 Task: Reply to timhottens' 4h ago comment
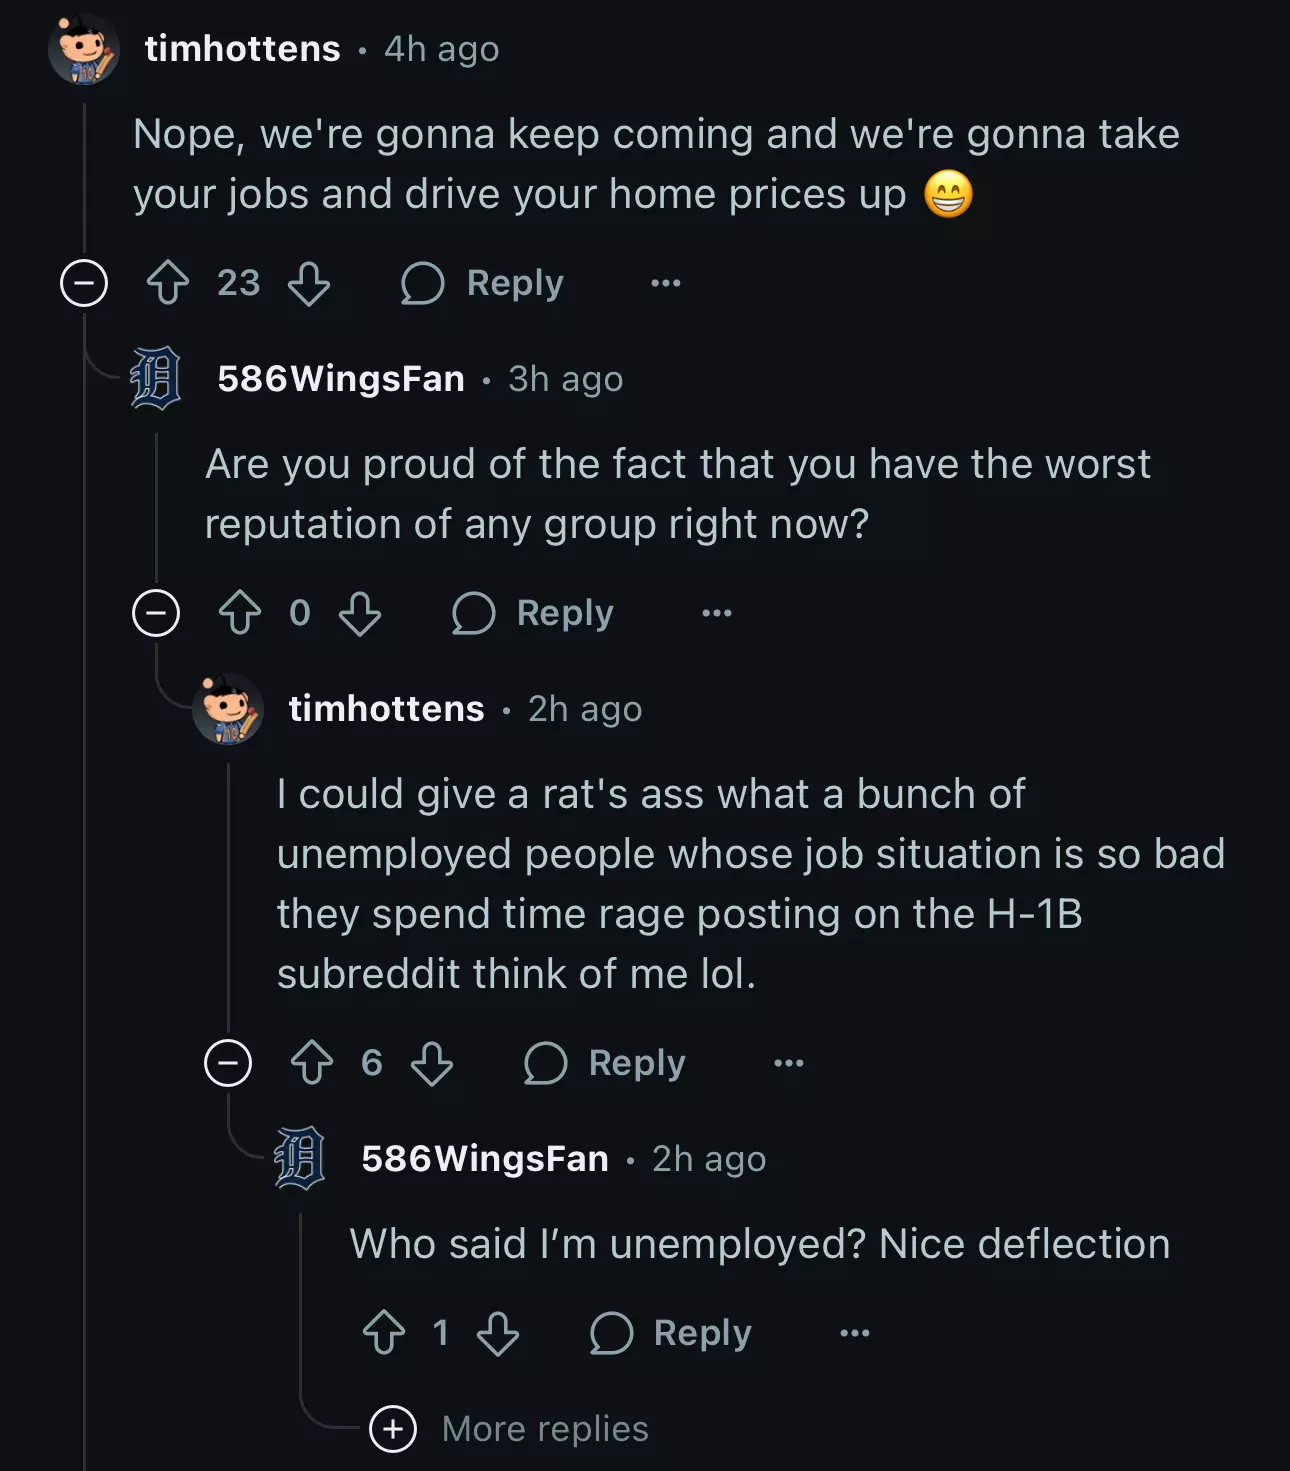(482, 283)
